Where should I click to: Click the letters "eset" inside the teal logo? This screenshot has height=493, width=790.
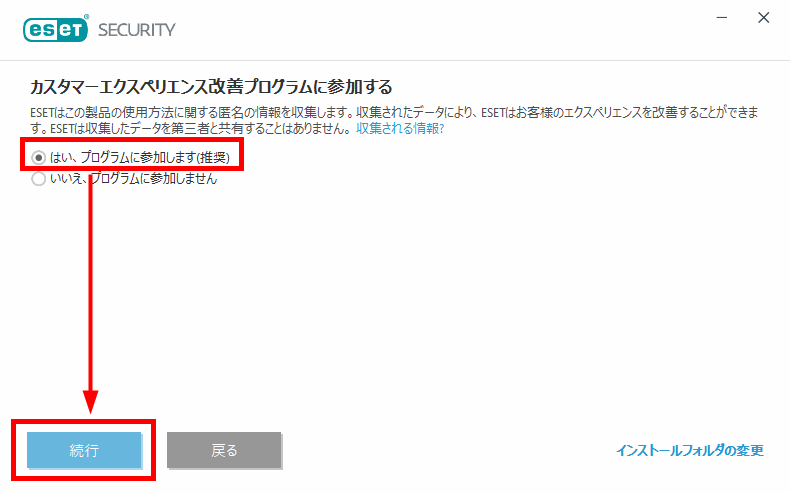pos(55,30)
